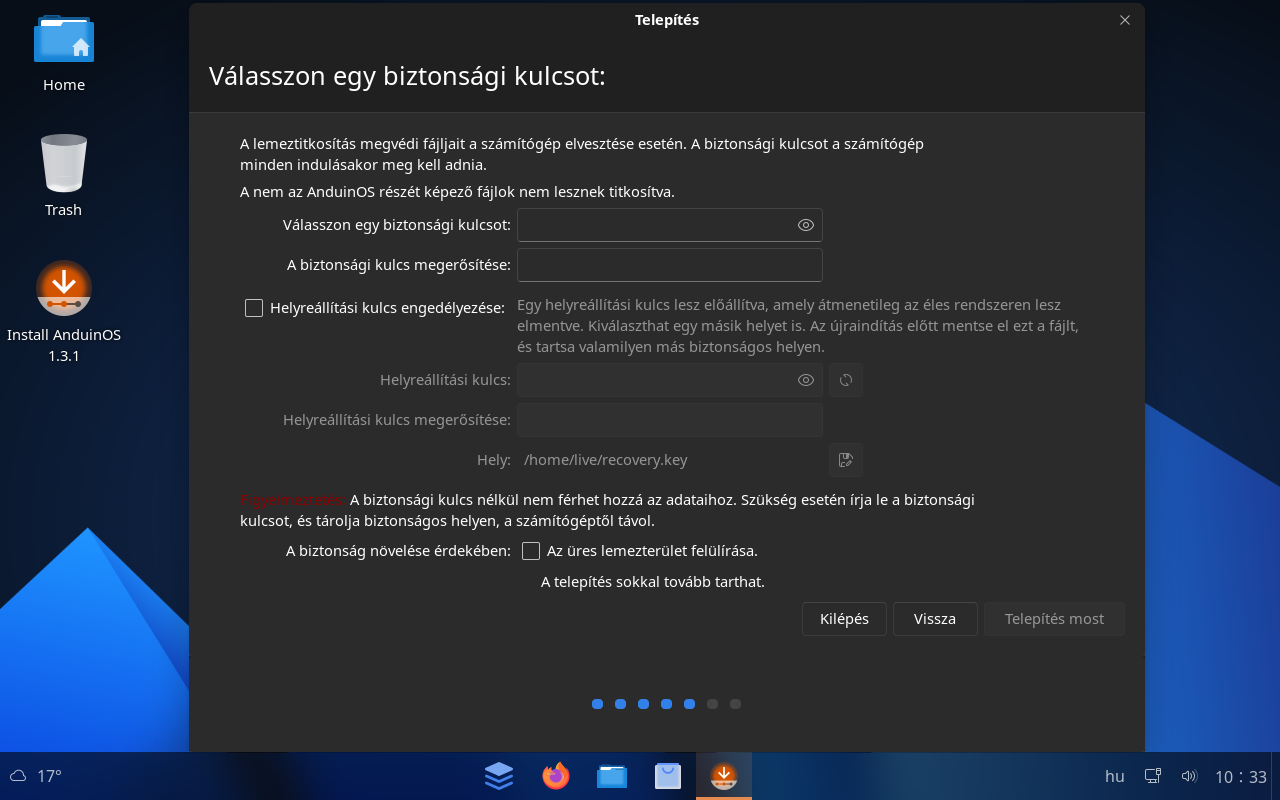Click the red Figyelmeztetés warning label
Screen dimensions: 1280x800
point(293,500)
